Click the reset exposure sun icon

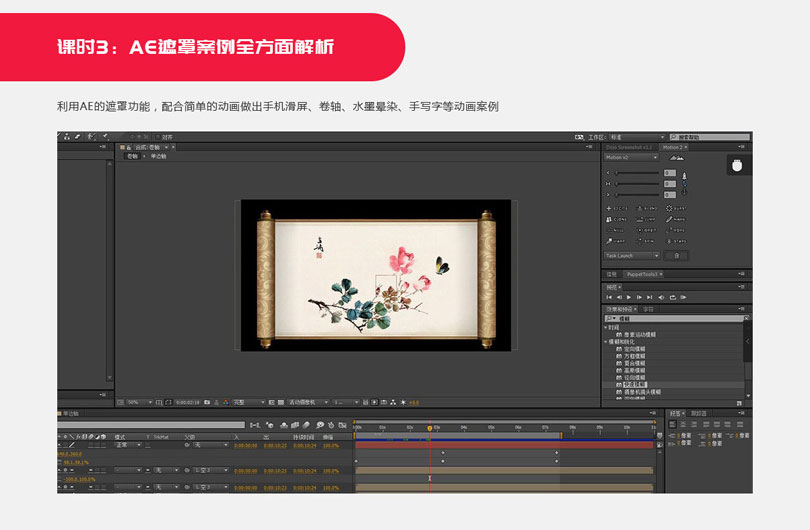coord(403,402)
